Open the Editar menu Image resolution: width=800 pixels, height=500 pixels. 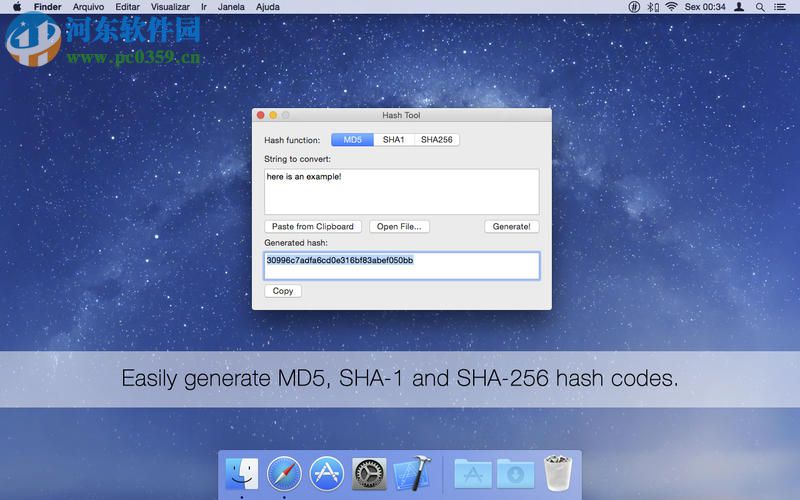pos(128,7)
